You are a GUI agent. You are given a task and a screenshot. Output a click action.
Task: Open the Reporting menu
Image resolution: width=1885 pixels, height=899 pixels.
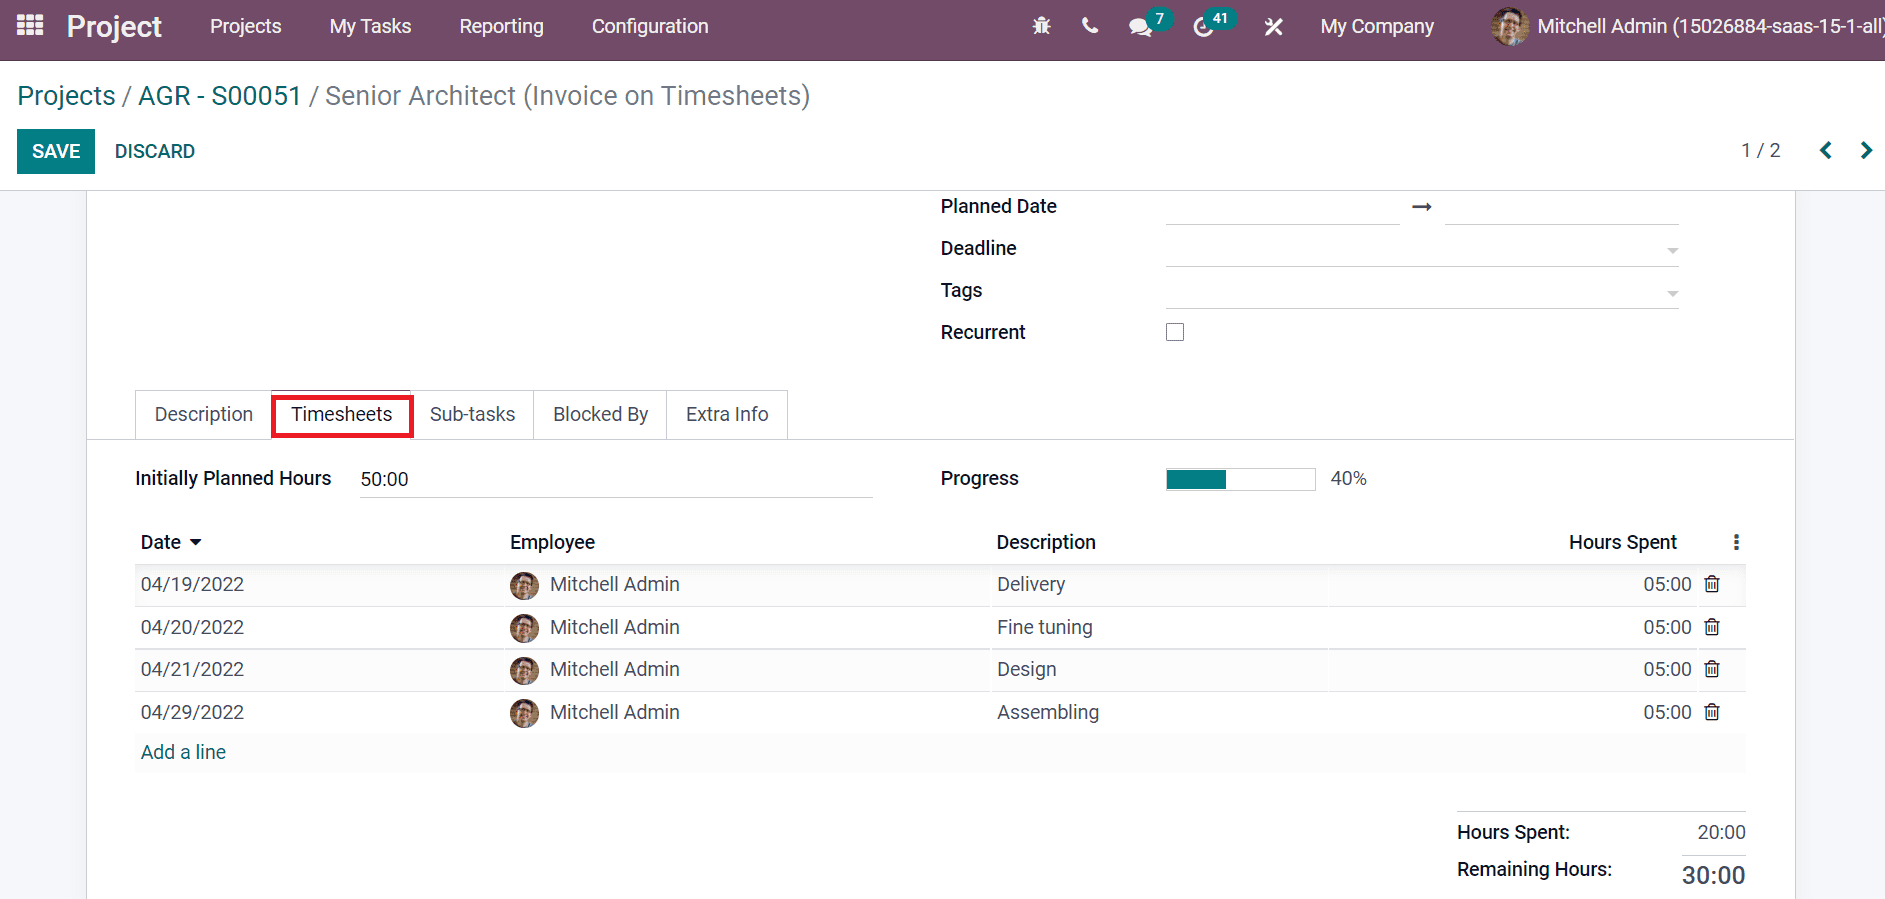point(502,26)
